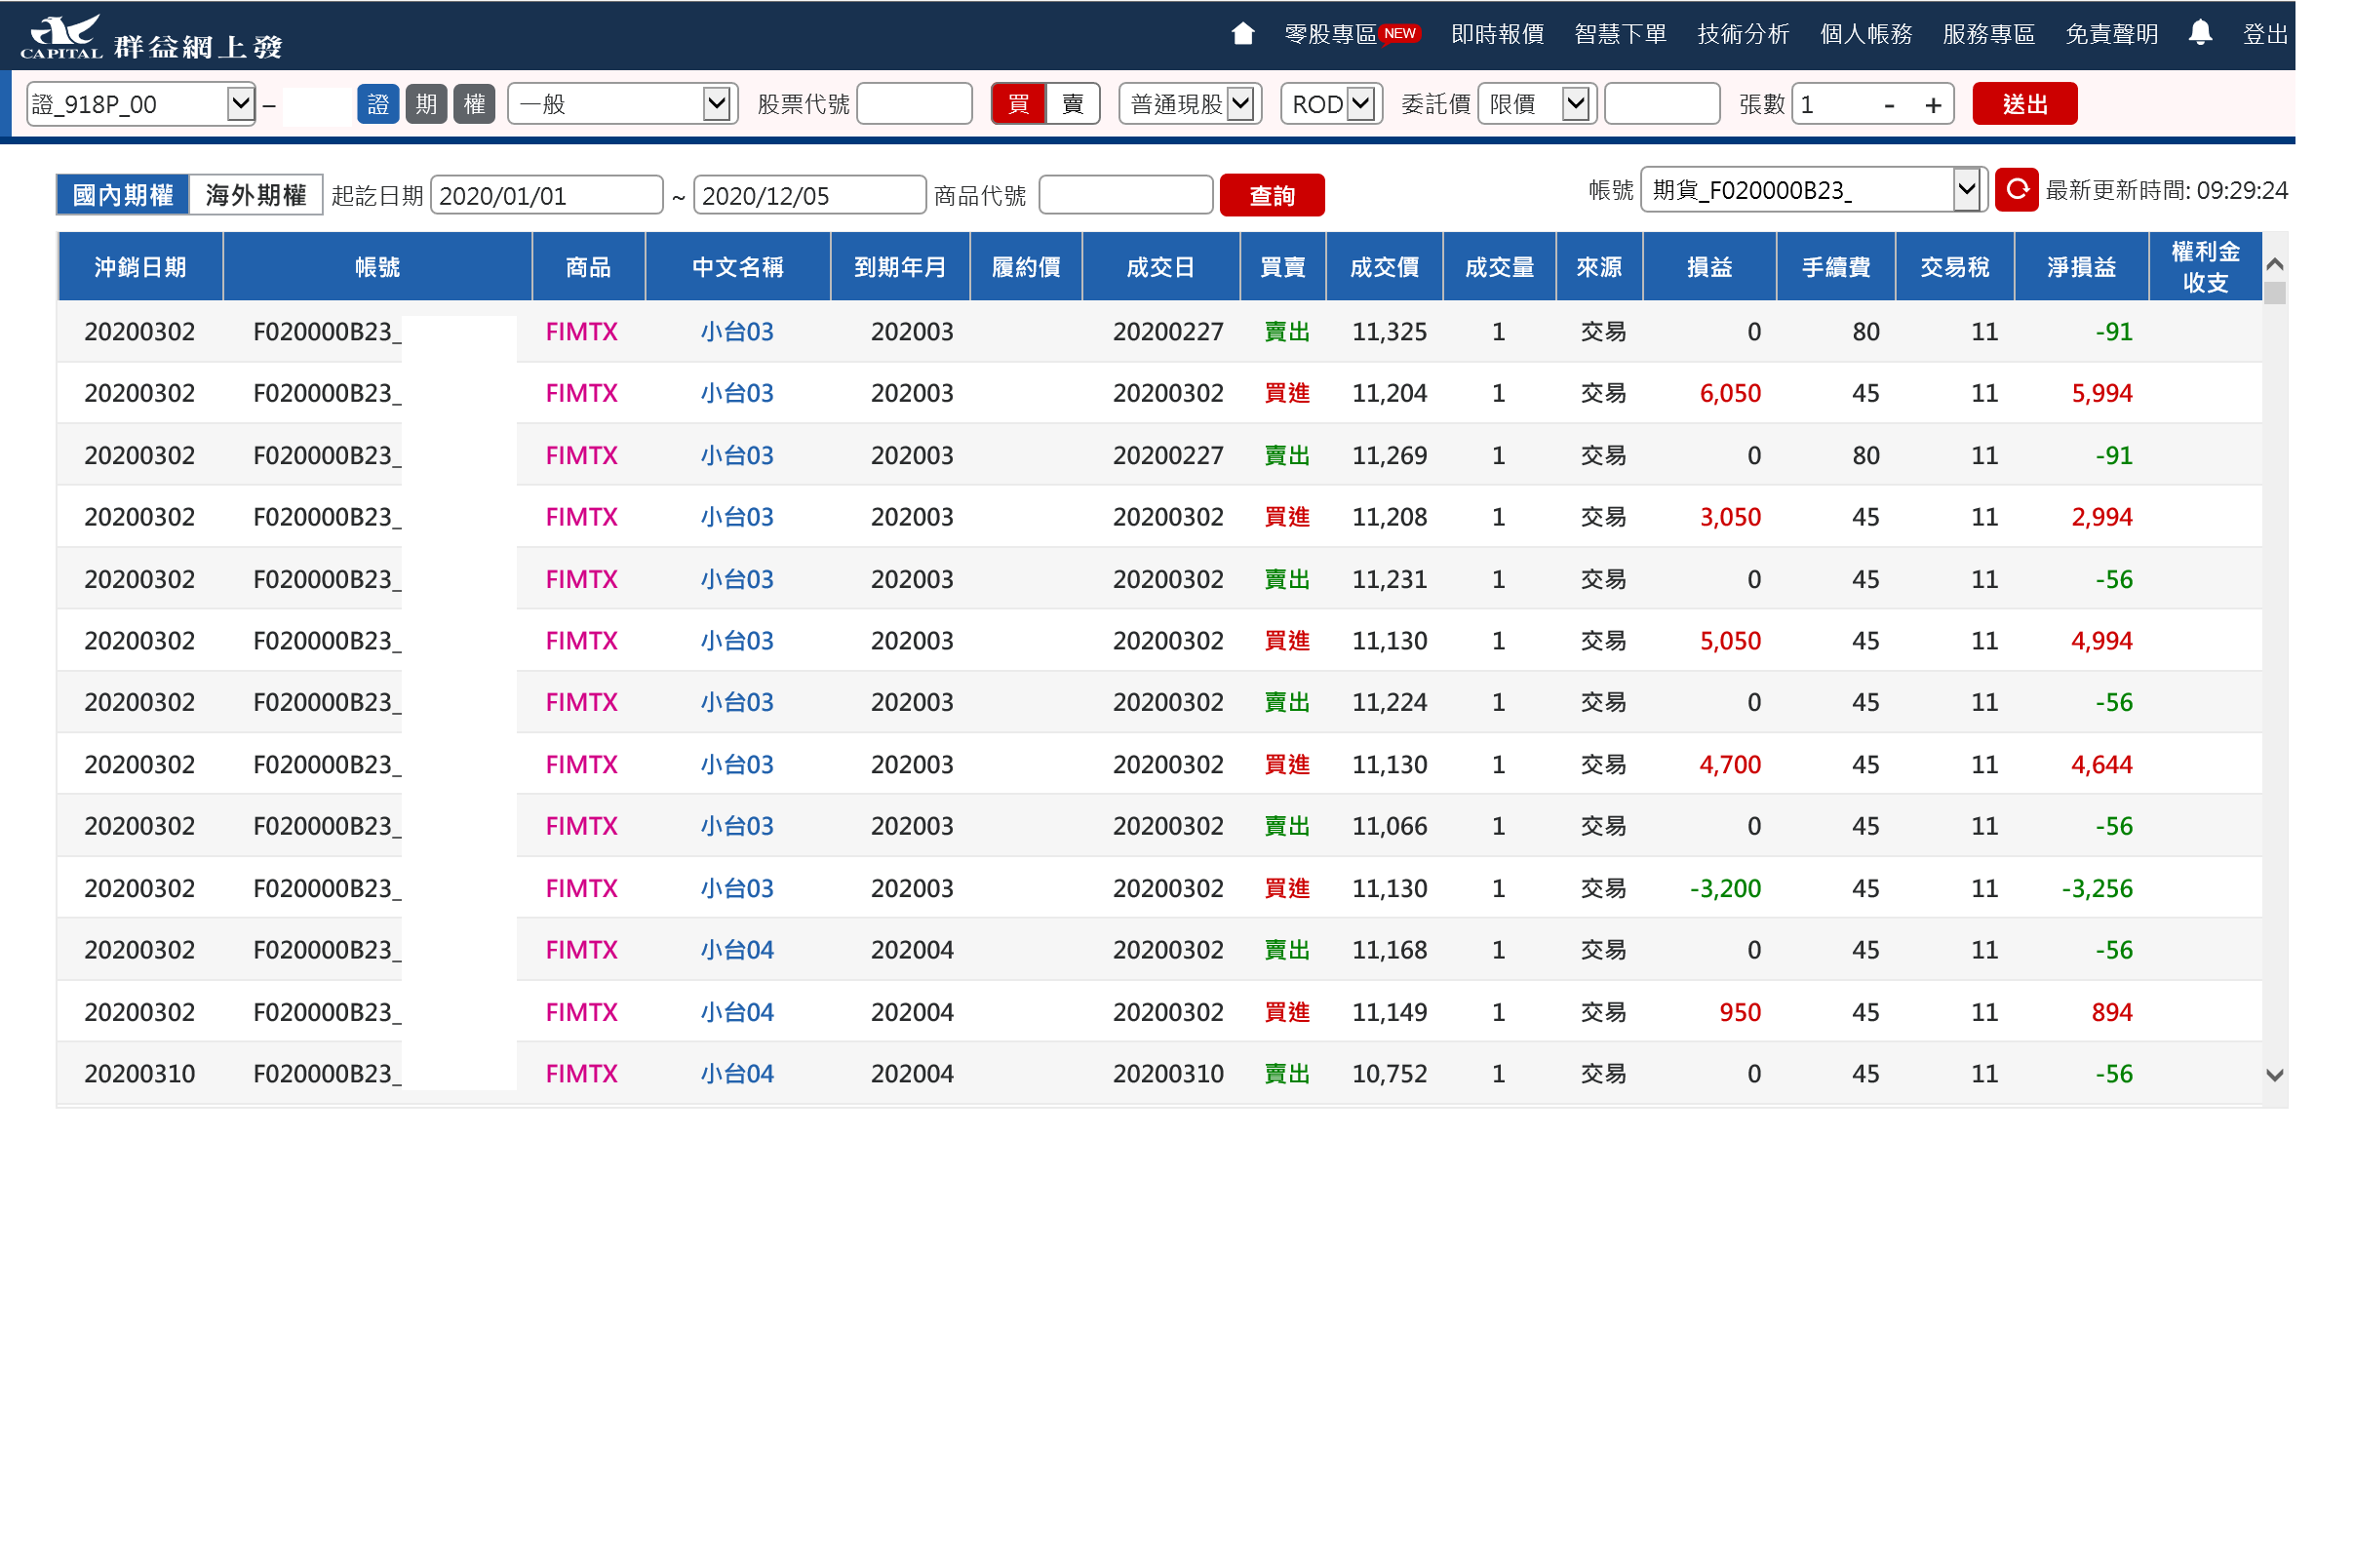The height and width of the screenshot is (1568, 2354).
Task: Decrease quantity with the minus button
Action: tap(1888, 105)
